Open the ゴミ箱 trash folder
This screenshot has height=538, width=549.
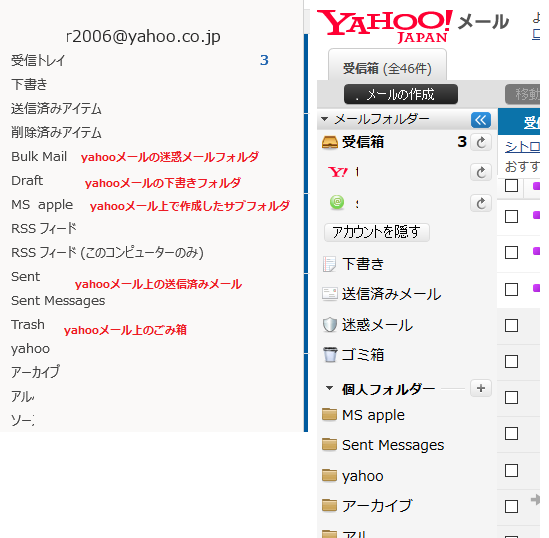pos(363,355)
